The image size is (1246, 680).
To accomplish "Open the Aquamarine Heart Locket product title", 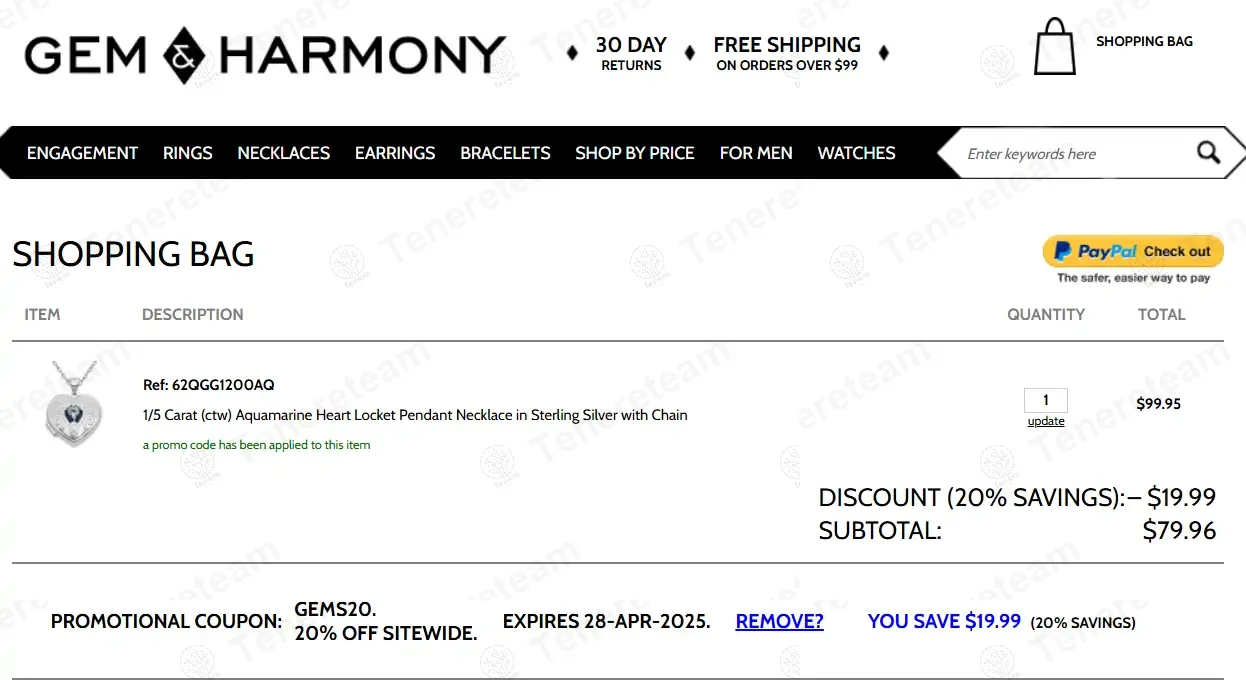I will pyautogui.click(x=415, y=415).
